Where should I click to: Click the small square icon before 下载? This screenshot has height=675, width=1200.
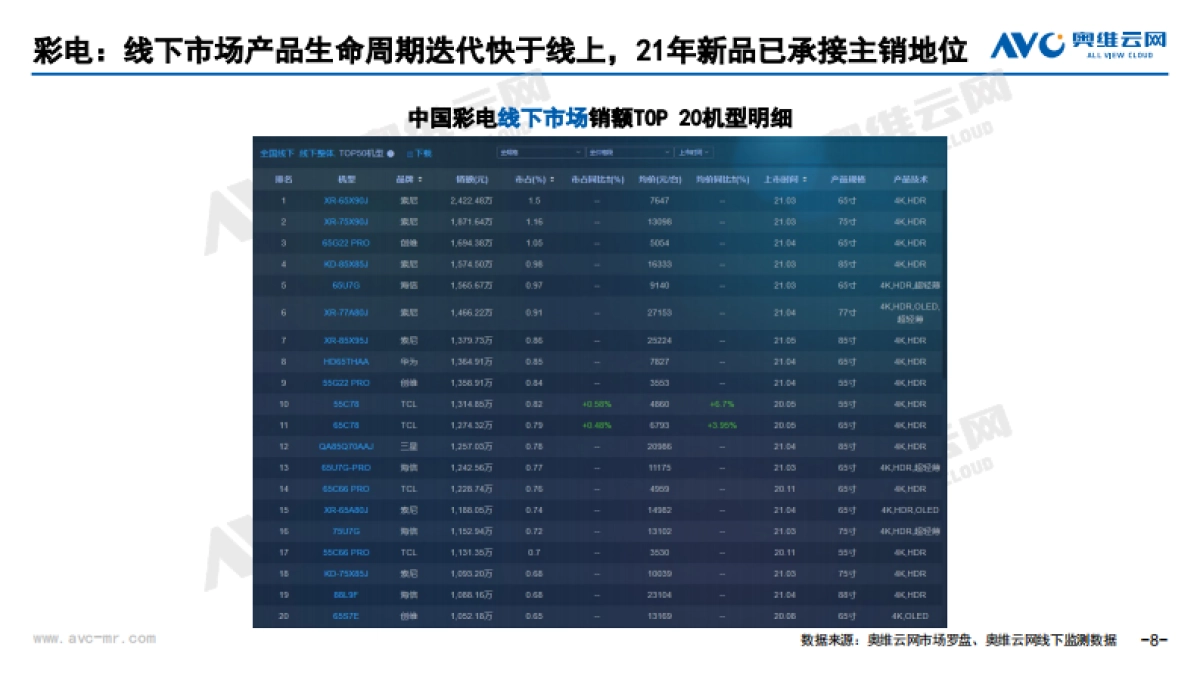click(x=408, y=152)
